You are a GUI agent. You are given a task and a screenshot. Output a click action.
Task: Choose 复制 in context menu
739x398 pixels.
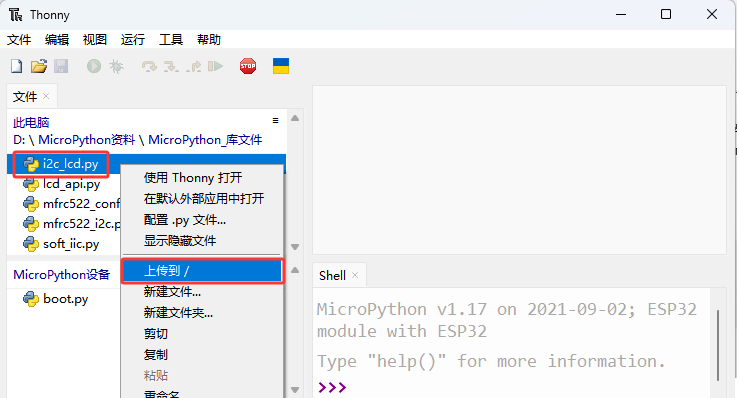tap(202, 355)
